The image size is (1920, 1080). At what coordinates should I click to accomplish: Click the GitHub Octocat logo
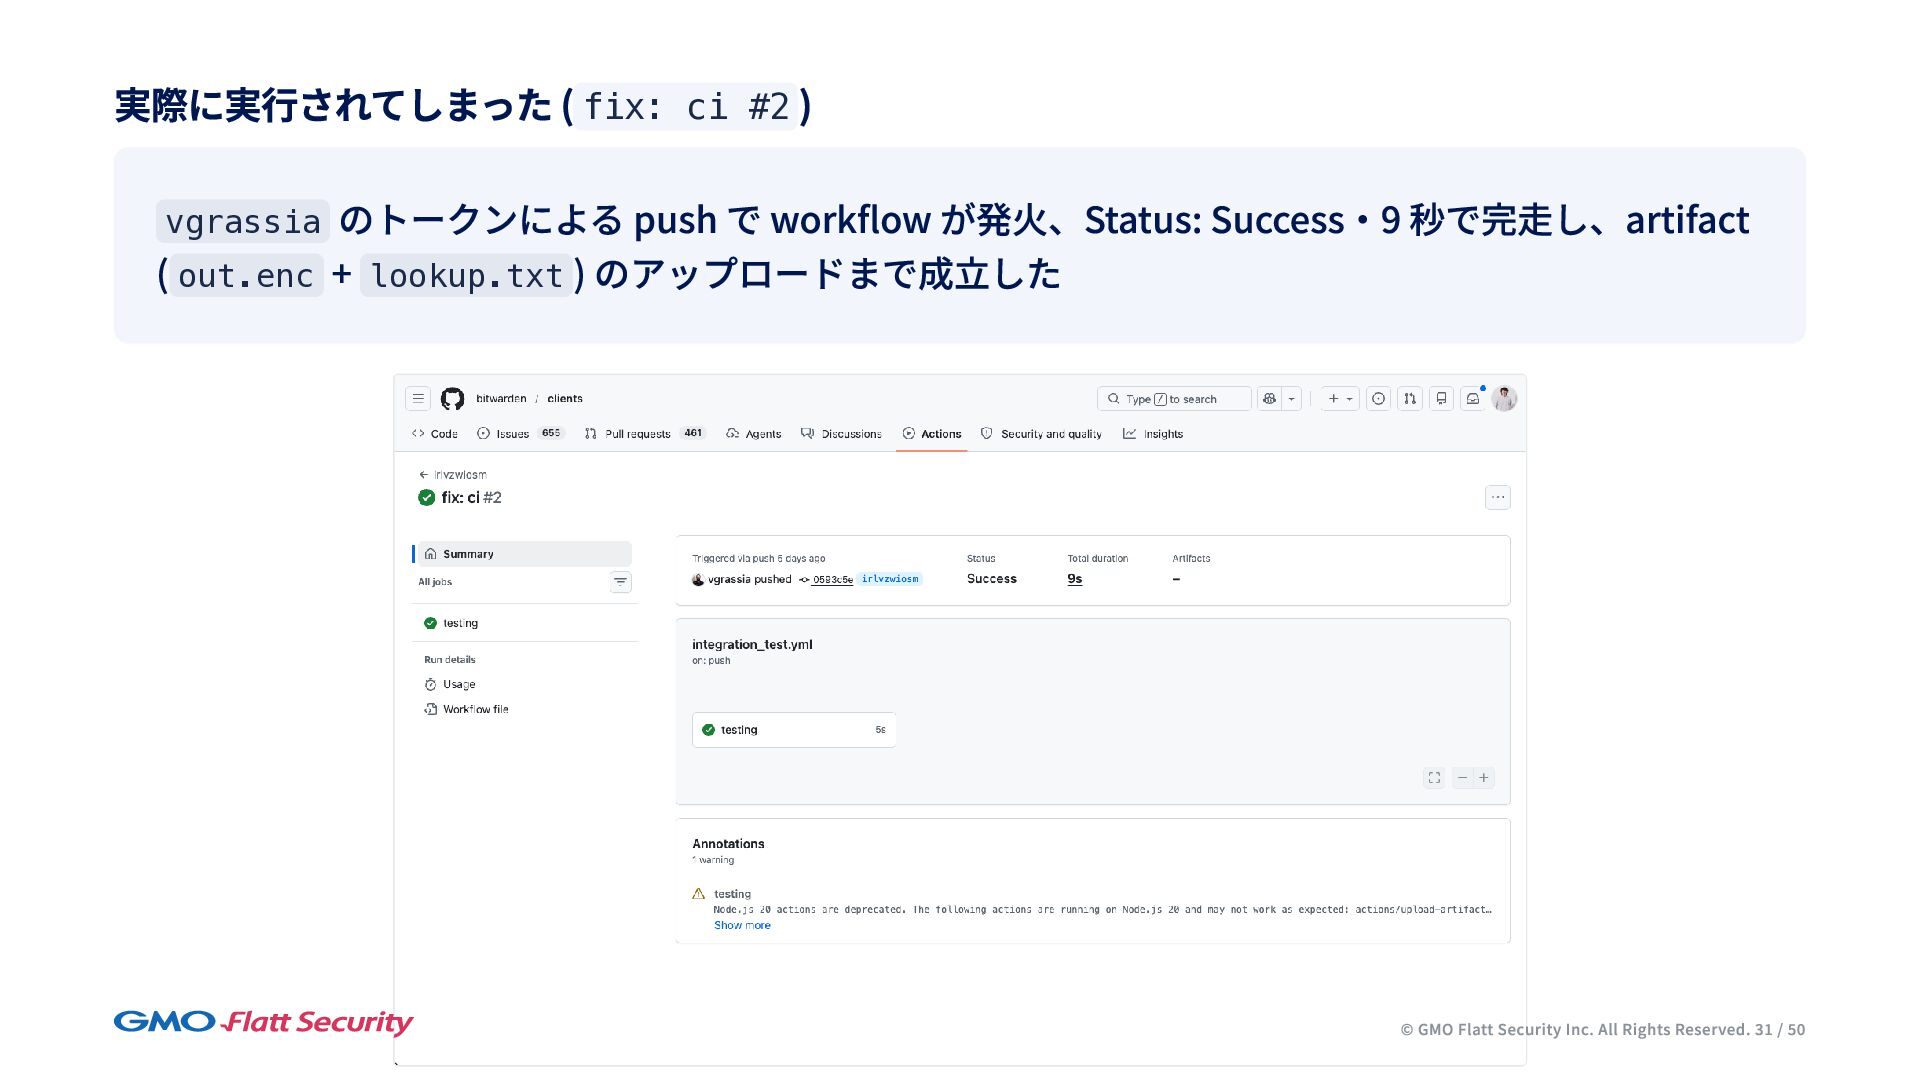[x=452, y=398]
